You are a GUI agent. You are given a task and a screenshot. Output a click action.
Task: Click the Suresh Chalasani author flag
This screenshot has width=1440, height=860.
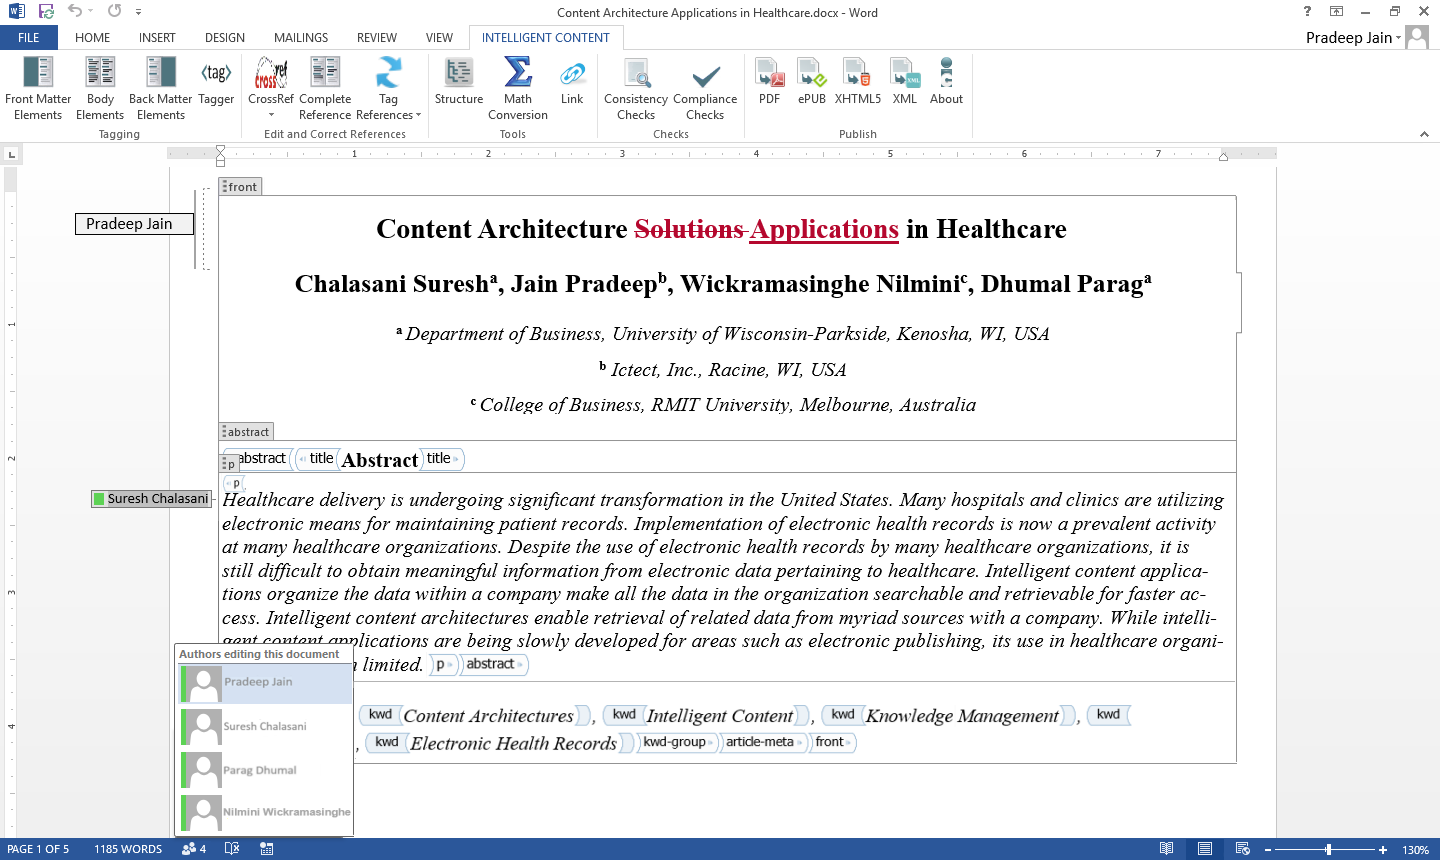click(152, 499)
